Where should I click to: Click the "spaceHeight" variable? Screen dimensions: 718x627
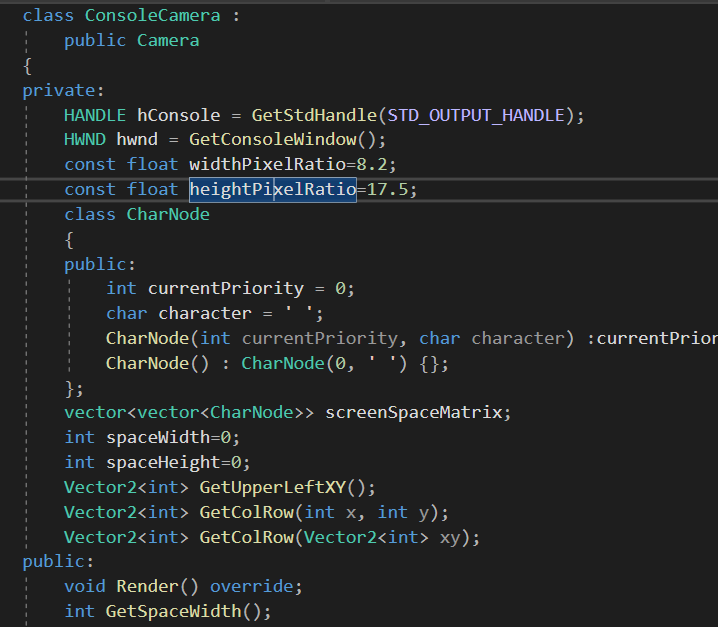tap(163, 462)
